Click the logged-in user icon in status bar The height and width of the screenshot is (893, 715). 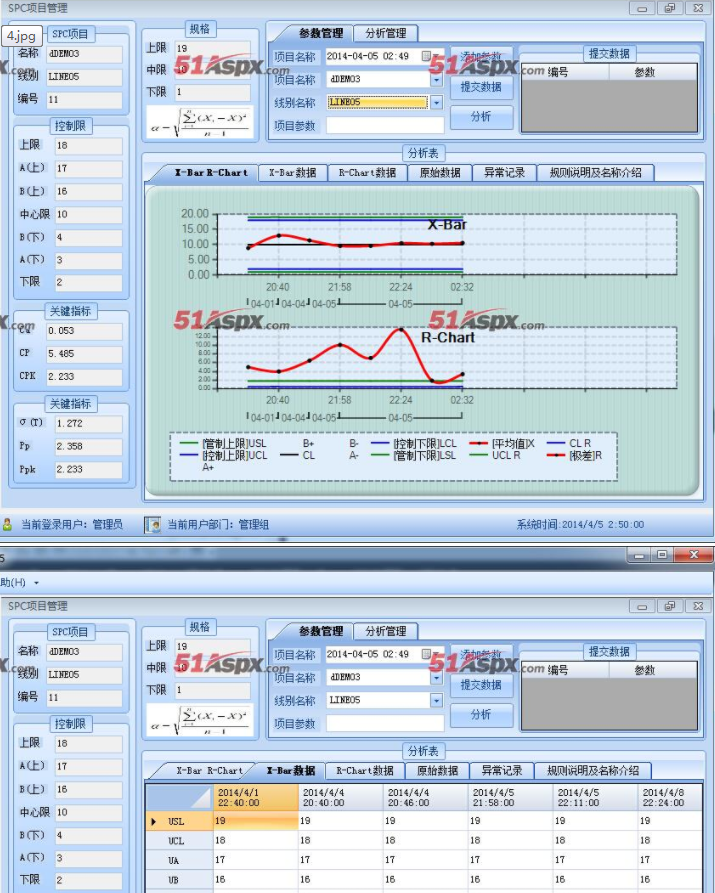[7, 525]
